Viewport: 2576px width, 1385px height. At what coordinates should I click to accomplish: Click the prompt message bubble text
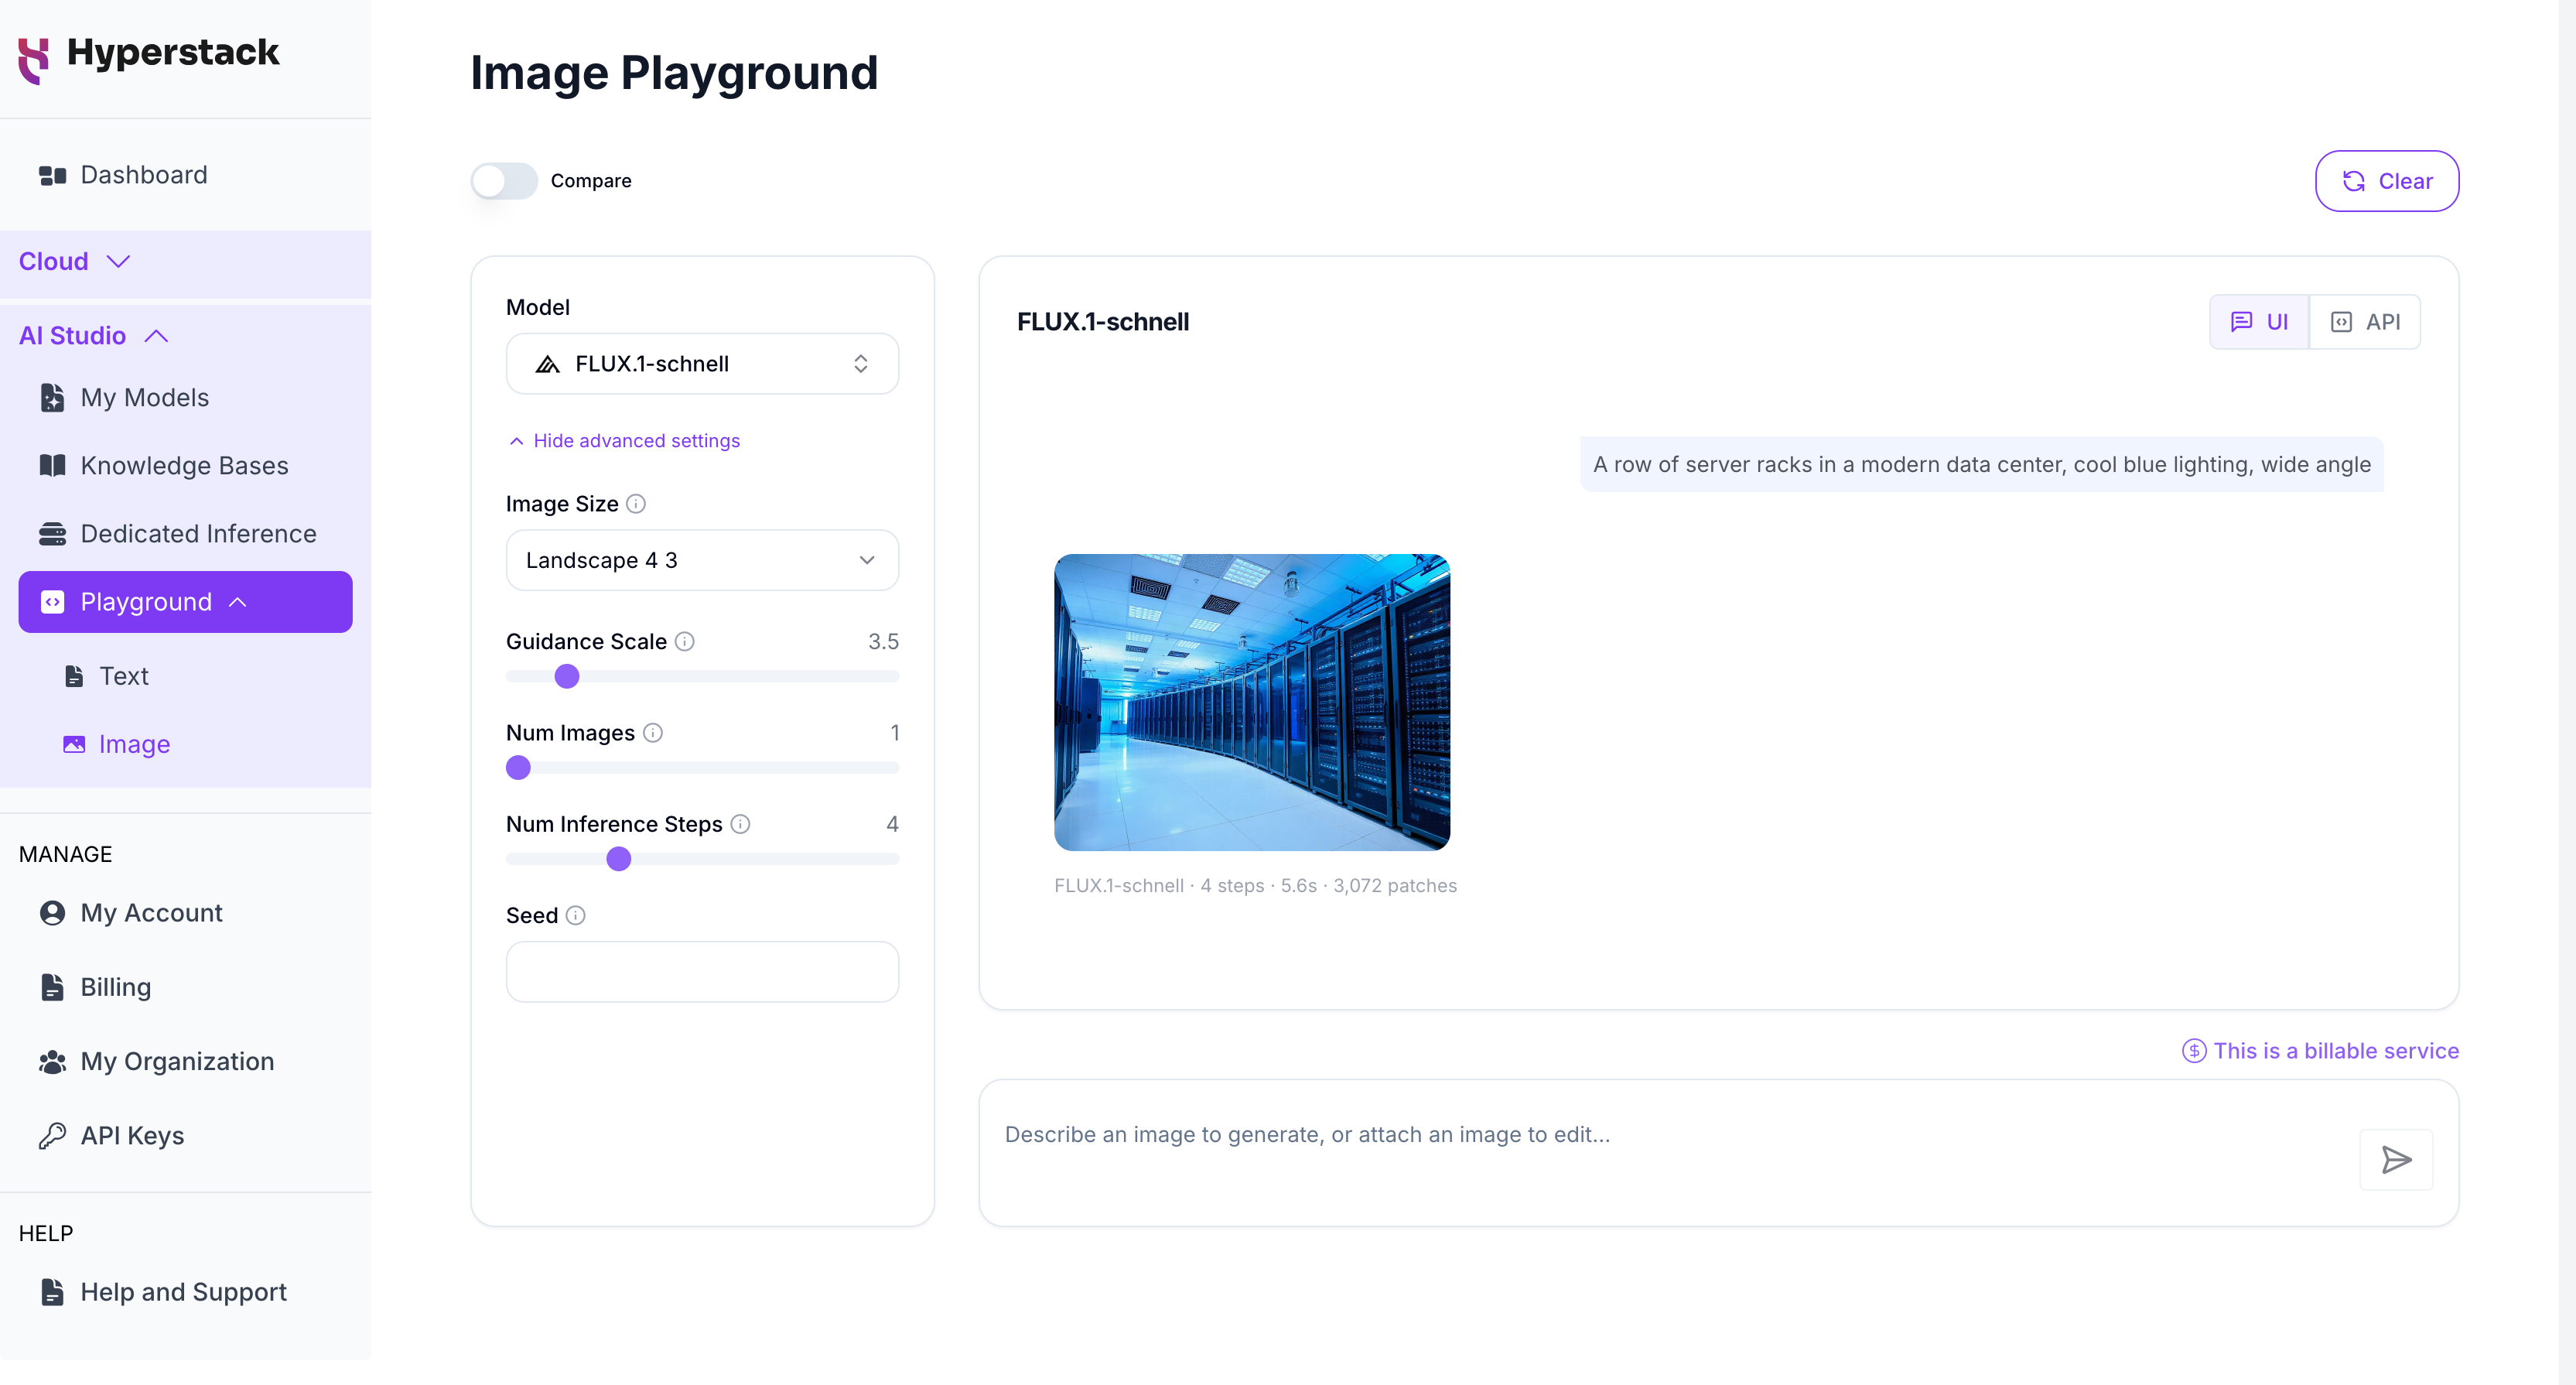(x=1981, y=464)
